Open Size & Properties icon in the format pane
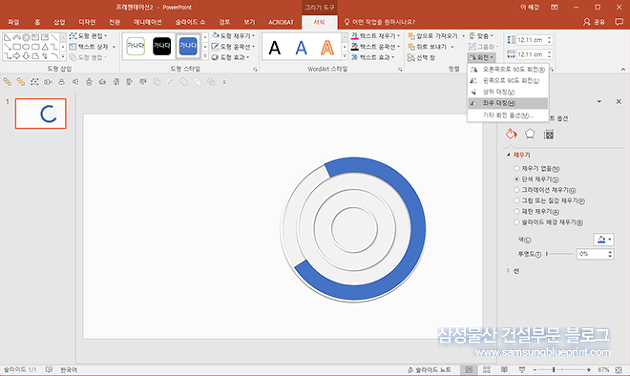Screen dimensions: 630x376 point(548,135)
